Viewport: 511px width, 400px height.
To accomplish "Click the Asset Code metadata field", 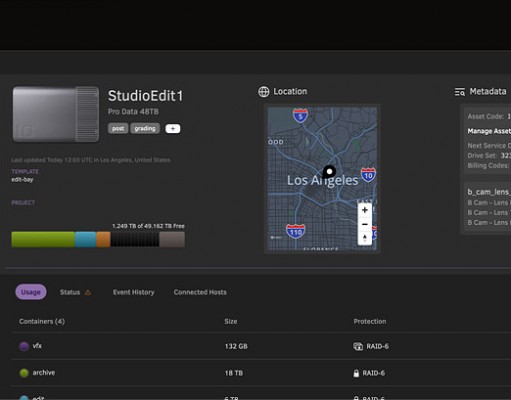I will coord(489,116).
